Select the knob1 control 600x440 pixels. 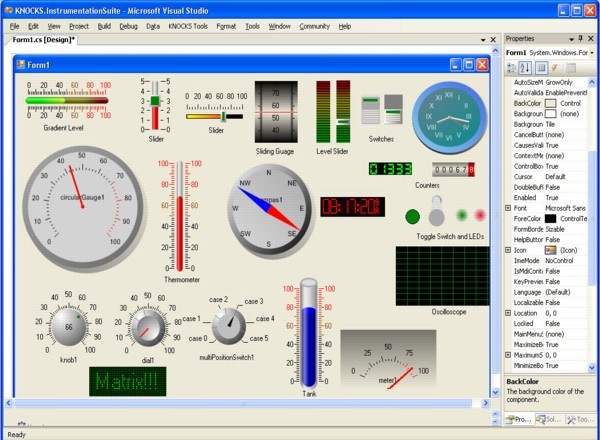tap(69, 327)
